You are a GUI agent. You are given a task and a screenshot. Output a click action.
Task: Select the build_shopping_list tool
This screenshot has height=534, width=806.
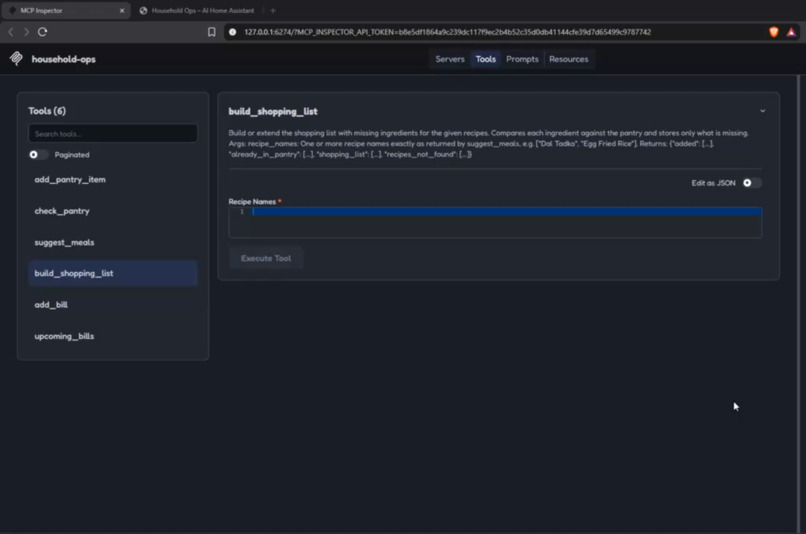coord(113,273)
